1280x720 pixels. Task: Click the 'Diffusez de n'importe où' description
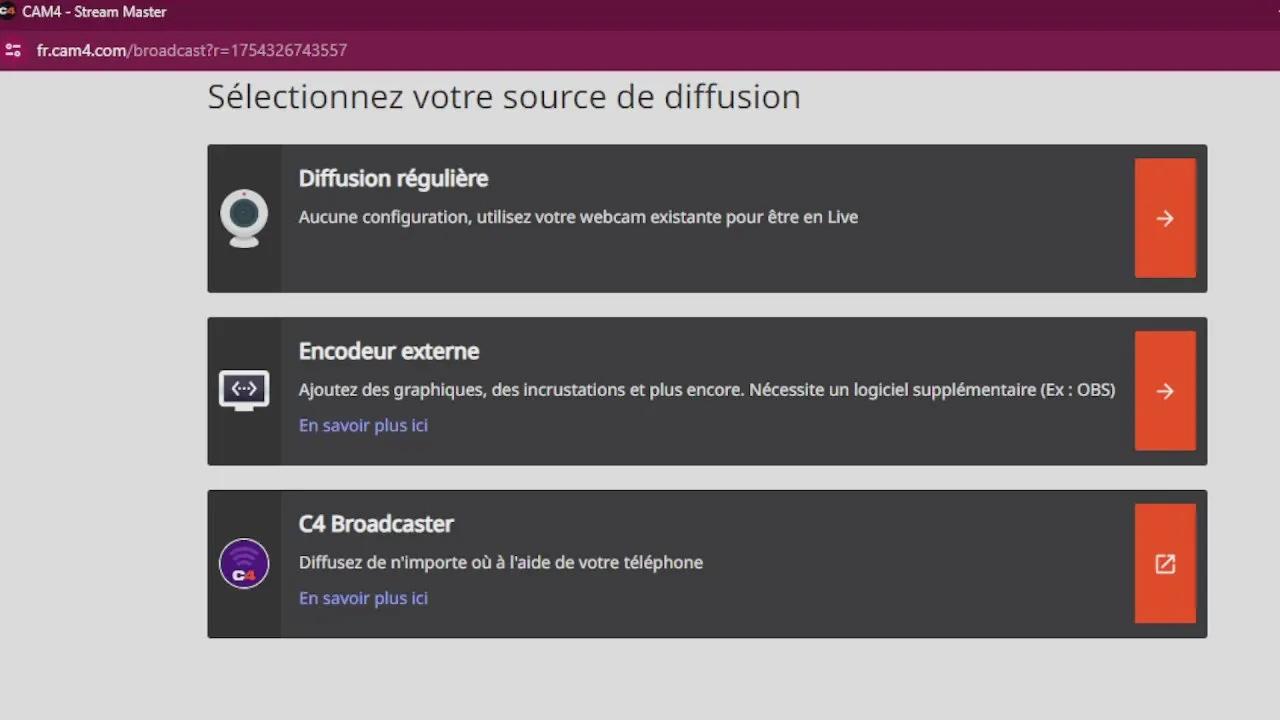coord(500,562)
